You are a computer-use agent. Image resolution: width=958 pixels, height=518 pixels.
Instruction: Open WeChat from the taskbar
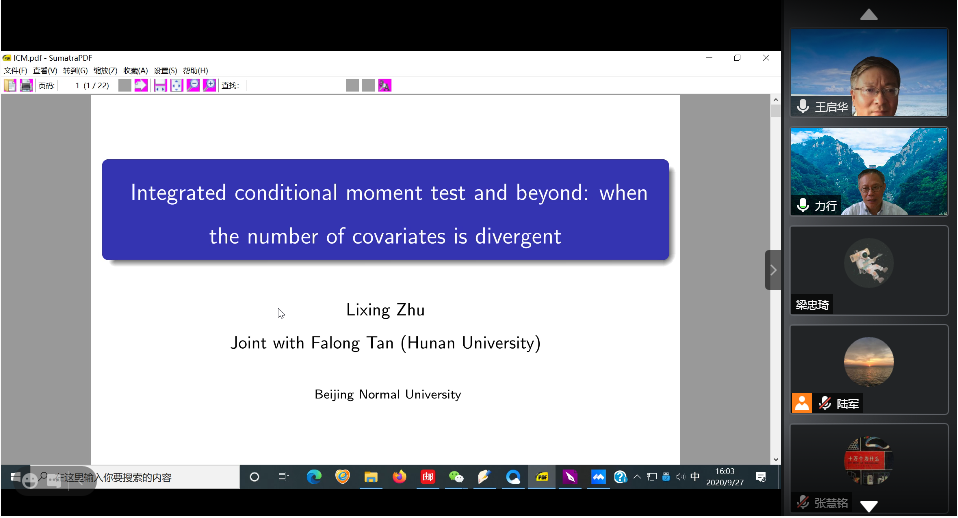pos(457,477)
